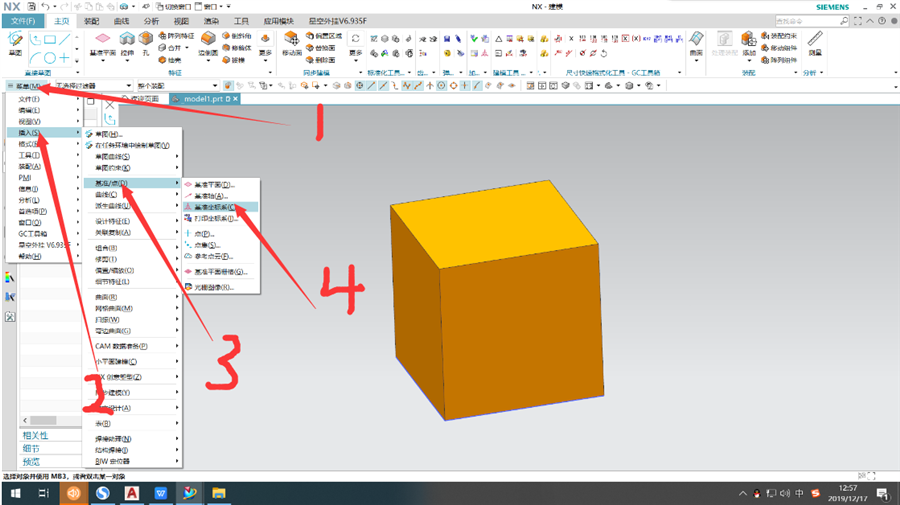Select the point (plus) sketch tool
Screen dimensions: 900x505
pos(64,58)
